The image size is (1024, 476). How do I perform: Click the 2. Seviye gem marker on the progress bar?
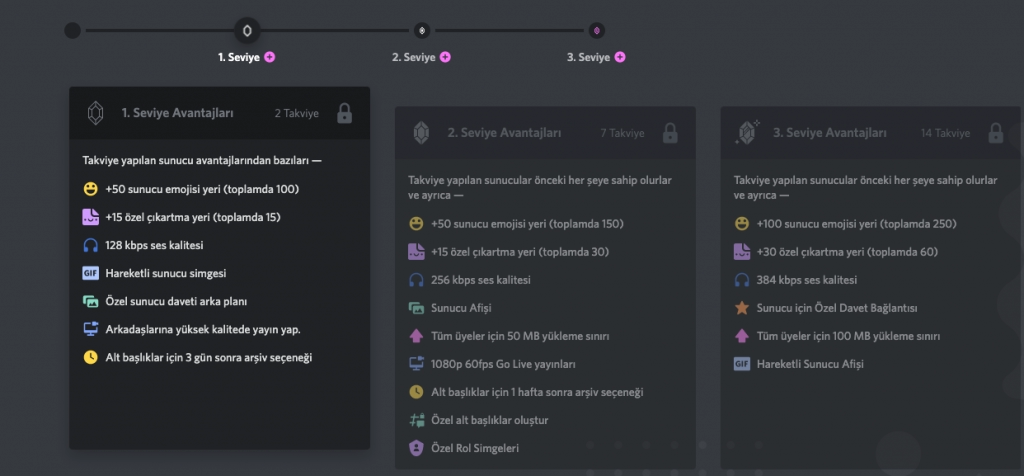click(x=422, y=30)
